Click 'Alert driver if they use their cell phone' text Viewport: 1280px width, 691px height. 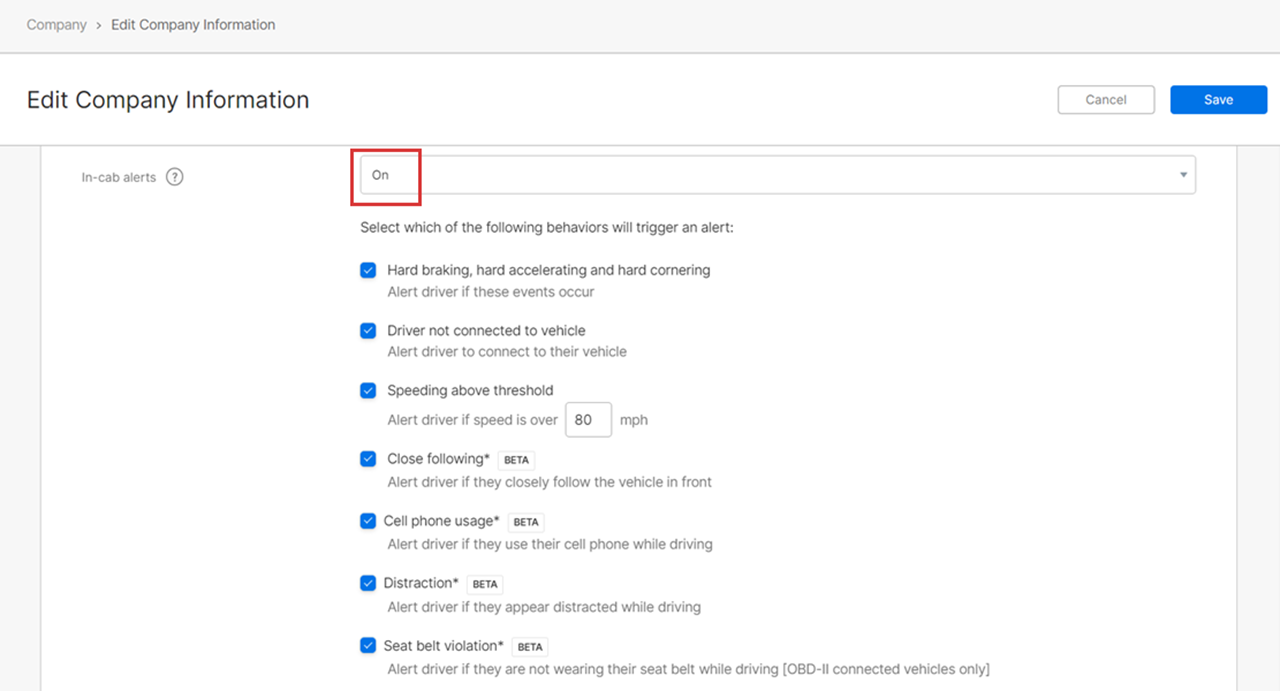(550, 545)
